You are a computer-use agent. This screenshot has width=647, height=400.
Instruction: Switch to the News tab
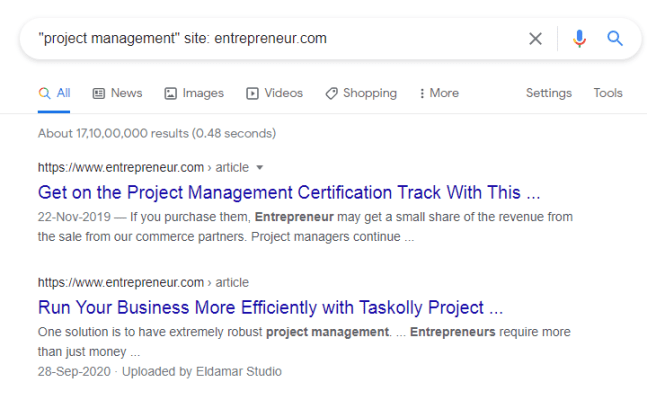117,93
